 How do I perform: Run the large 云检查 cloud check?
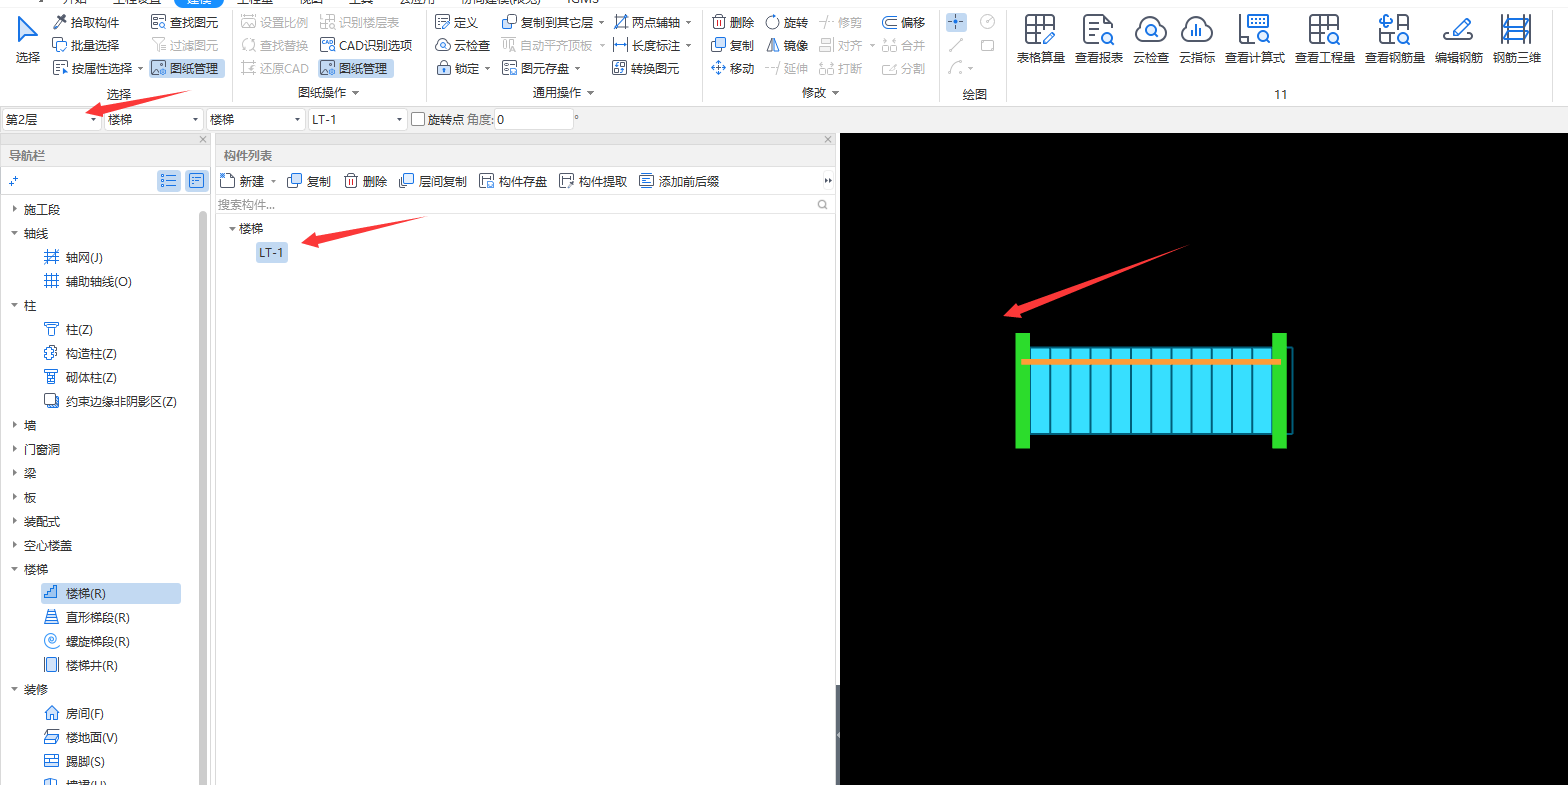1151,40
